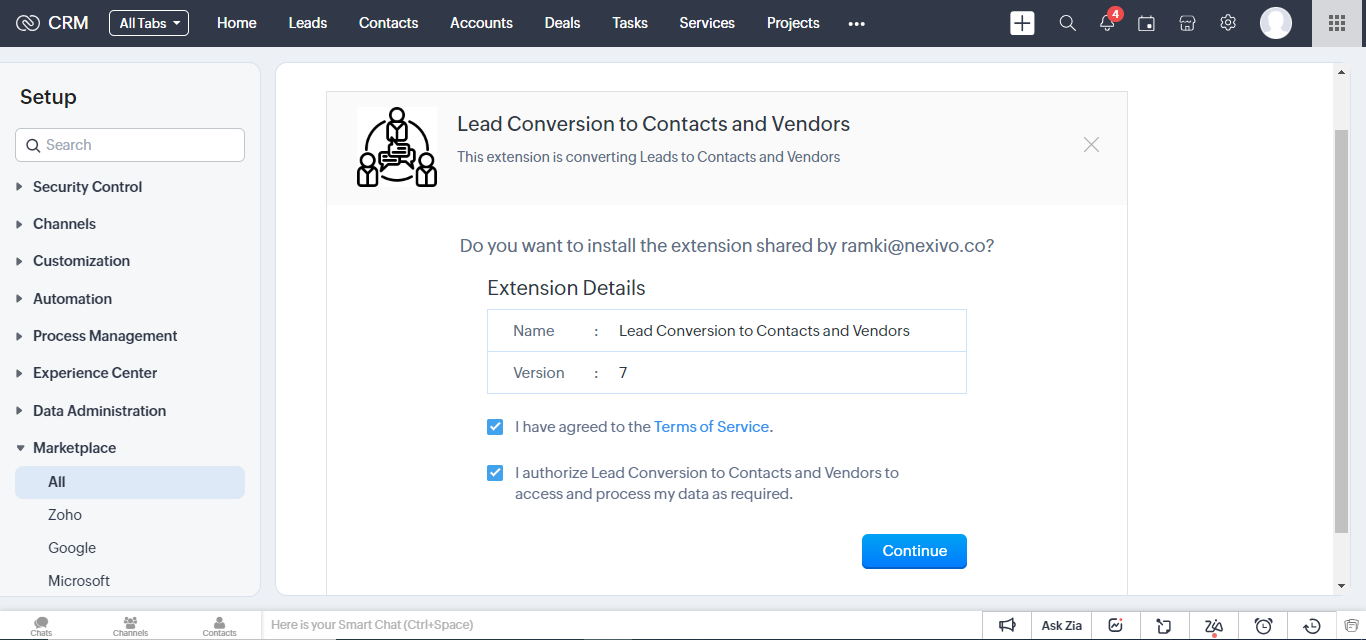Open the notifications bell icon
This screenshot has height=640, width=1366.
pos(1107,23)
